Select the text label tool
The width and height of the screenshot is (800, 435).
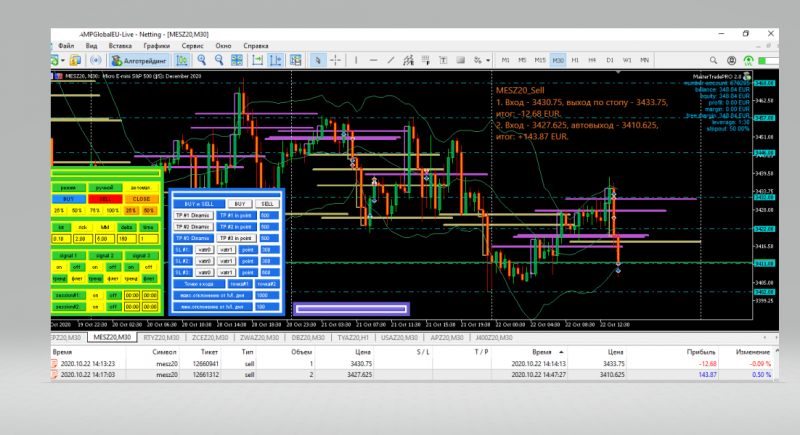pos(443,61)
